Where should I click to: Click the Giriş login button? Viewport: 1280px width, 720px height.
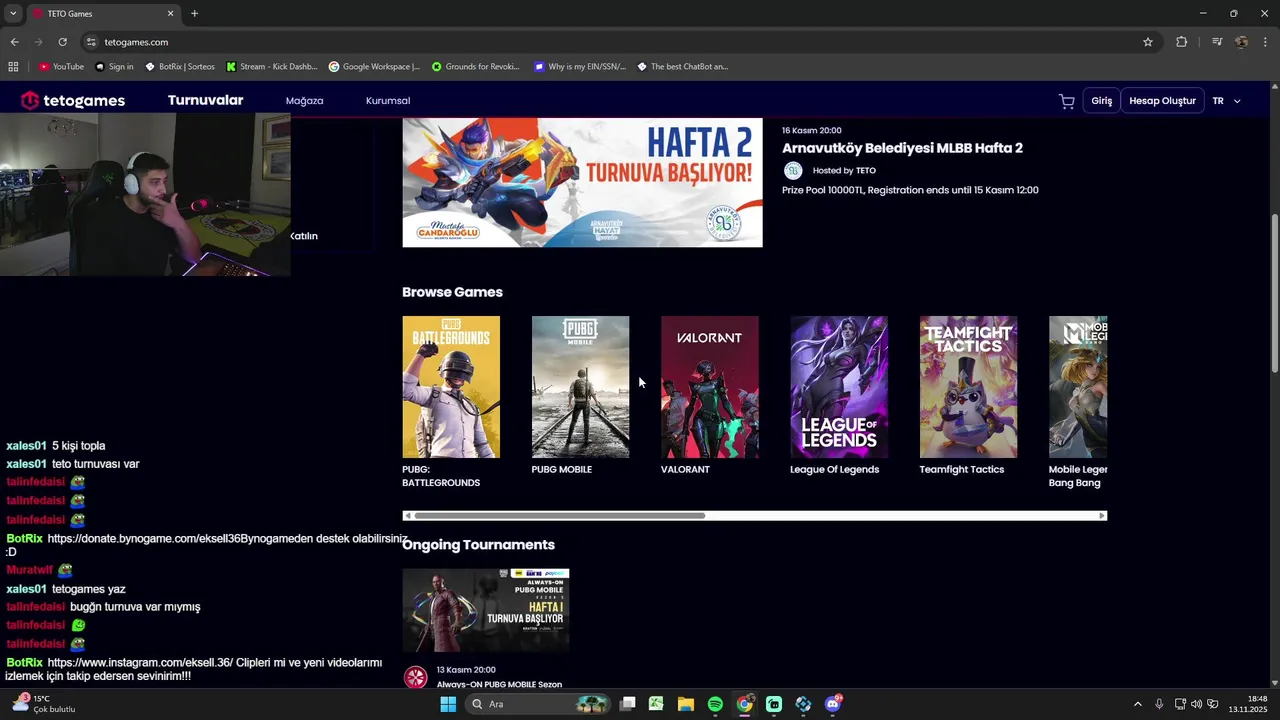click(1101, 101)
